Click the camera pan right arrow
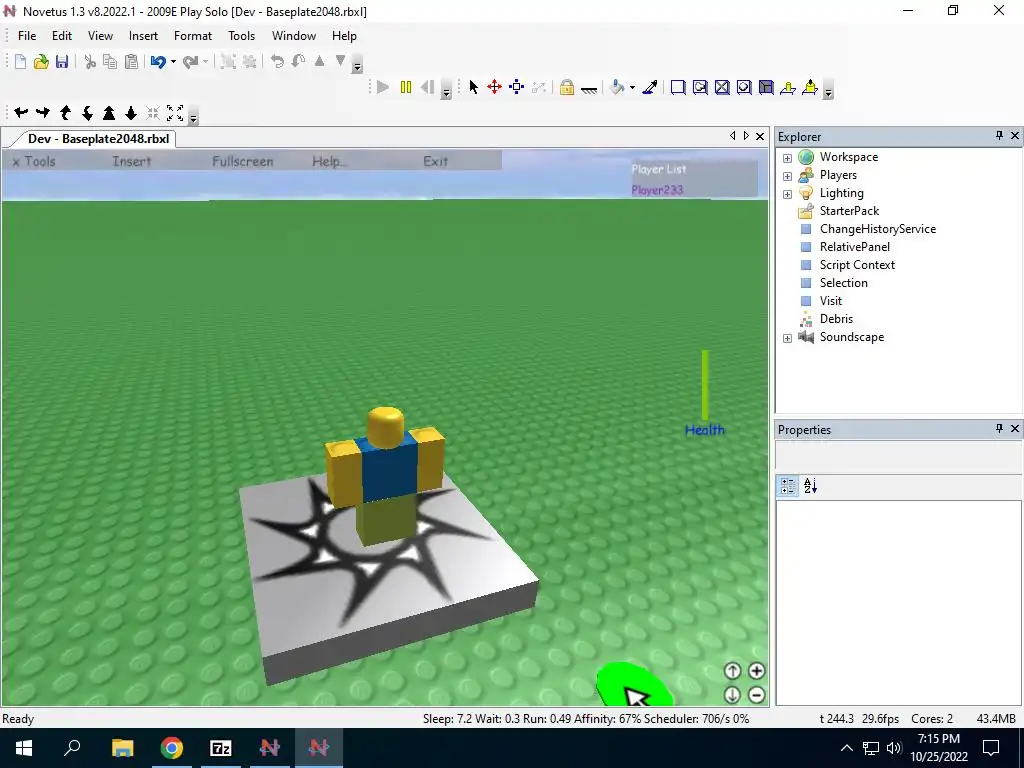The height and width of the screenshot is (768, 1024). tap(42, 112)
